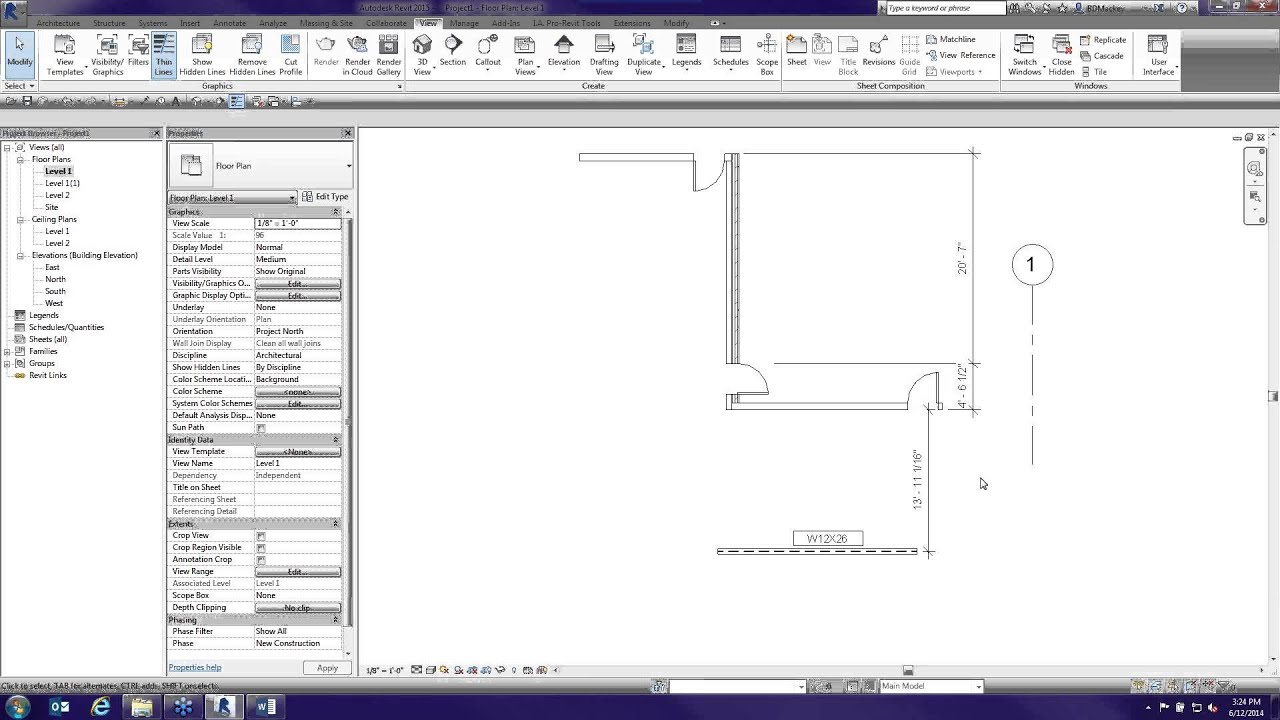Select the Scope Box tool

767,54
